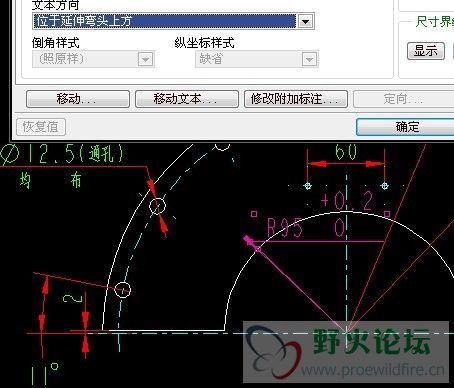
Task: Select the 11° angle dimension
Action: click(44, 374)
